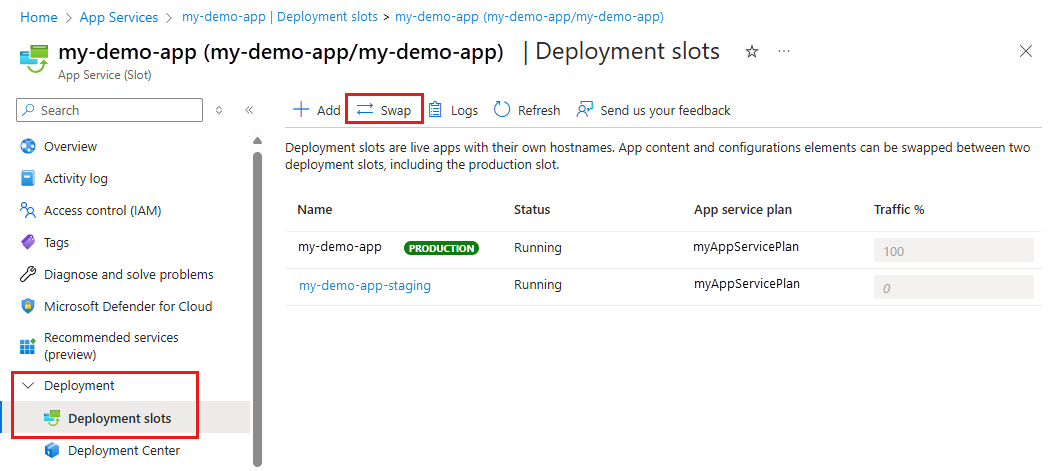1062x471 pixels.
Task: Go to App Services breadcrumb
Action: (x=119, y=17)
